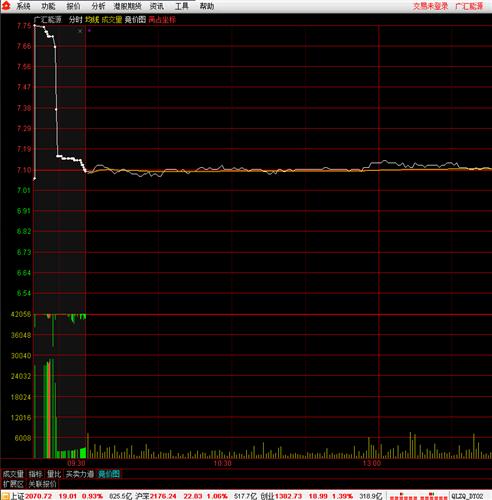Select the highlighted 竞价图 bottom tab
The height and width of the screenshot is (500, 492).
pyautogui.click(x=109, y=474)
